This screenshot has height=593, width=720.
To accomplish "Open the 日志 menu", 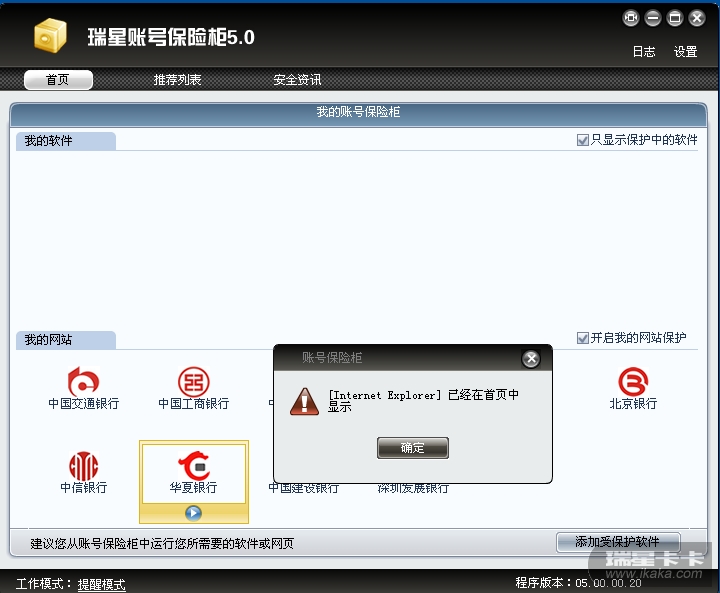I will point(644,51).
